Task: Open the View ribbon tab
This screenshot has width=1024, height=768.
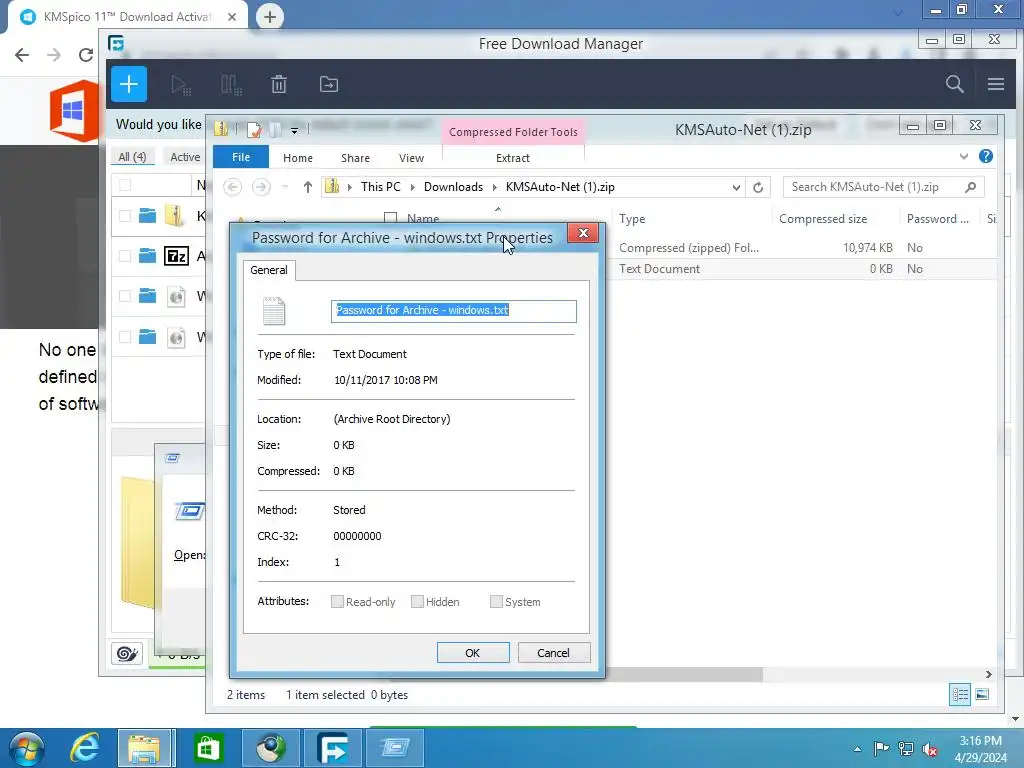Action: coord(411,158)
